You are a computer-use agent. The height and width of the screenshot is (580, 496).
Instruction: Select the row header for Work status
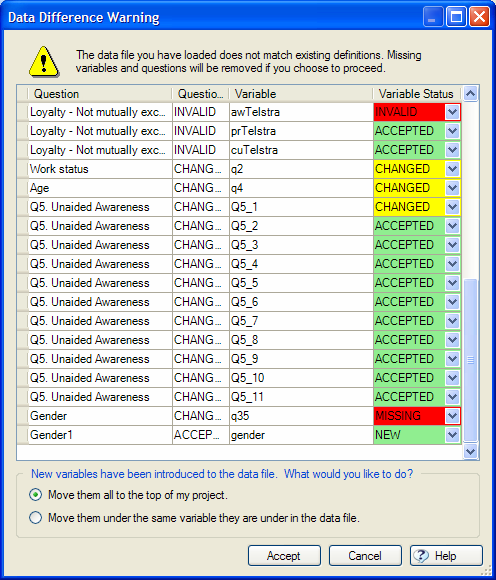(x=23, y=169)
